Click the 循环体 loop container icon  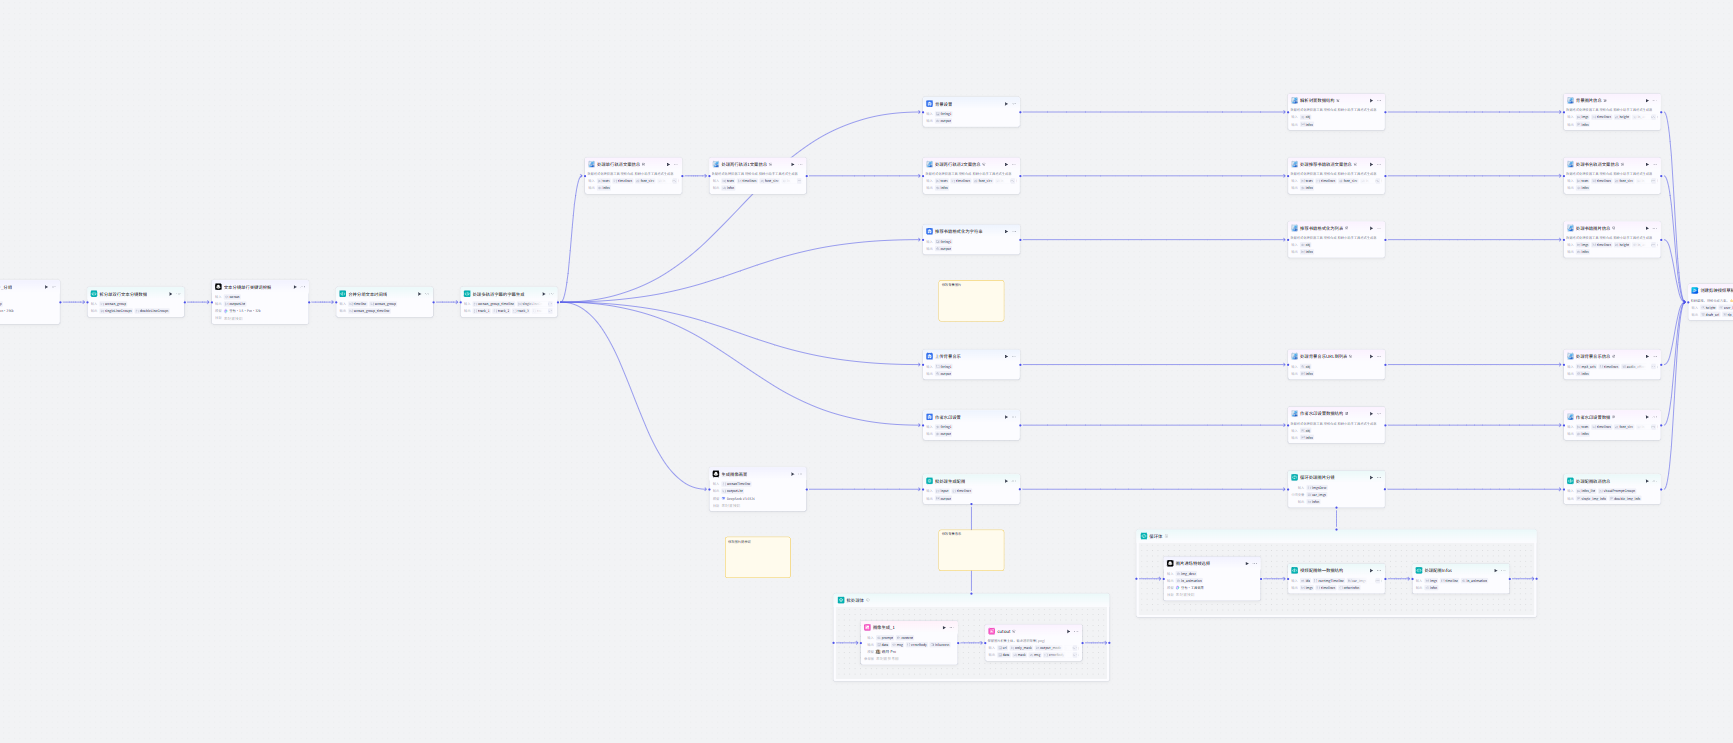(x=1144, y=536)
